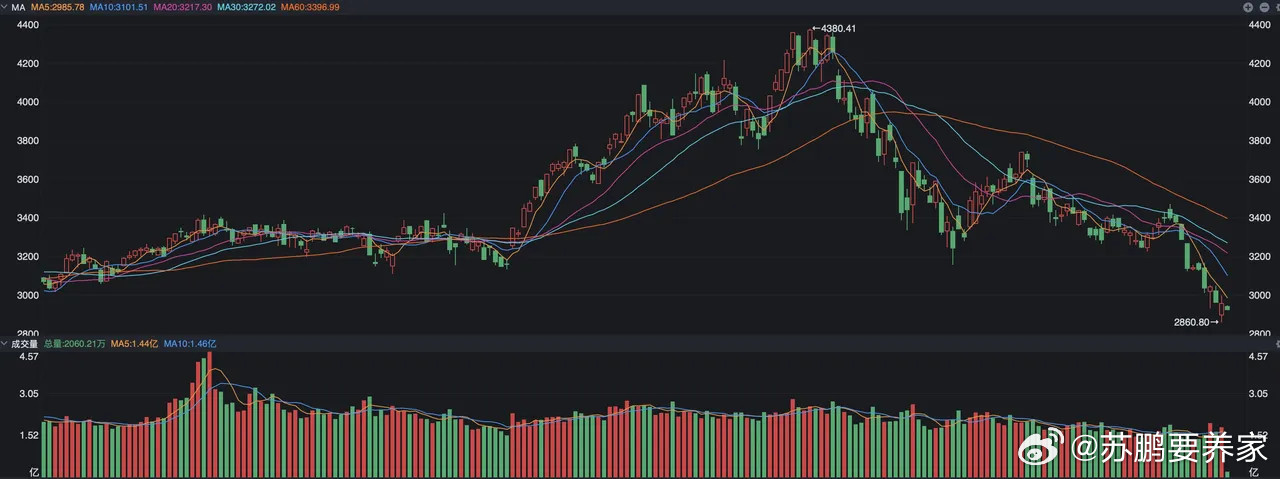Zoom out the chart with the minus icon
This screenshot has width=1280, height=479.
point(1262,7)
